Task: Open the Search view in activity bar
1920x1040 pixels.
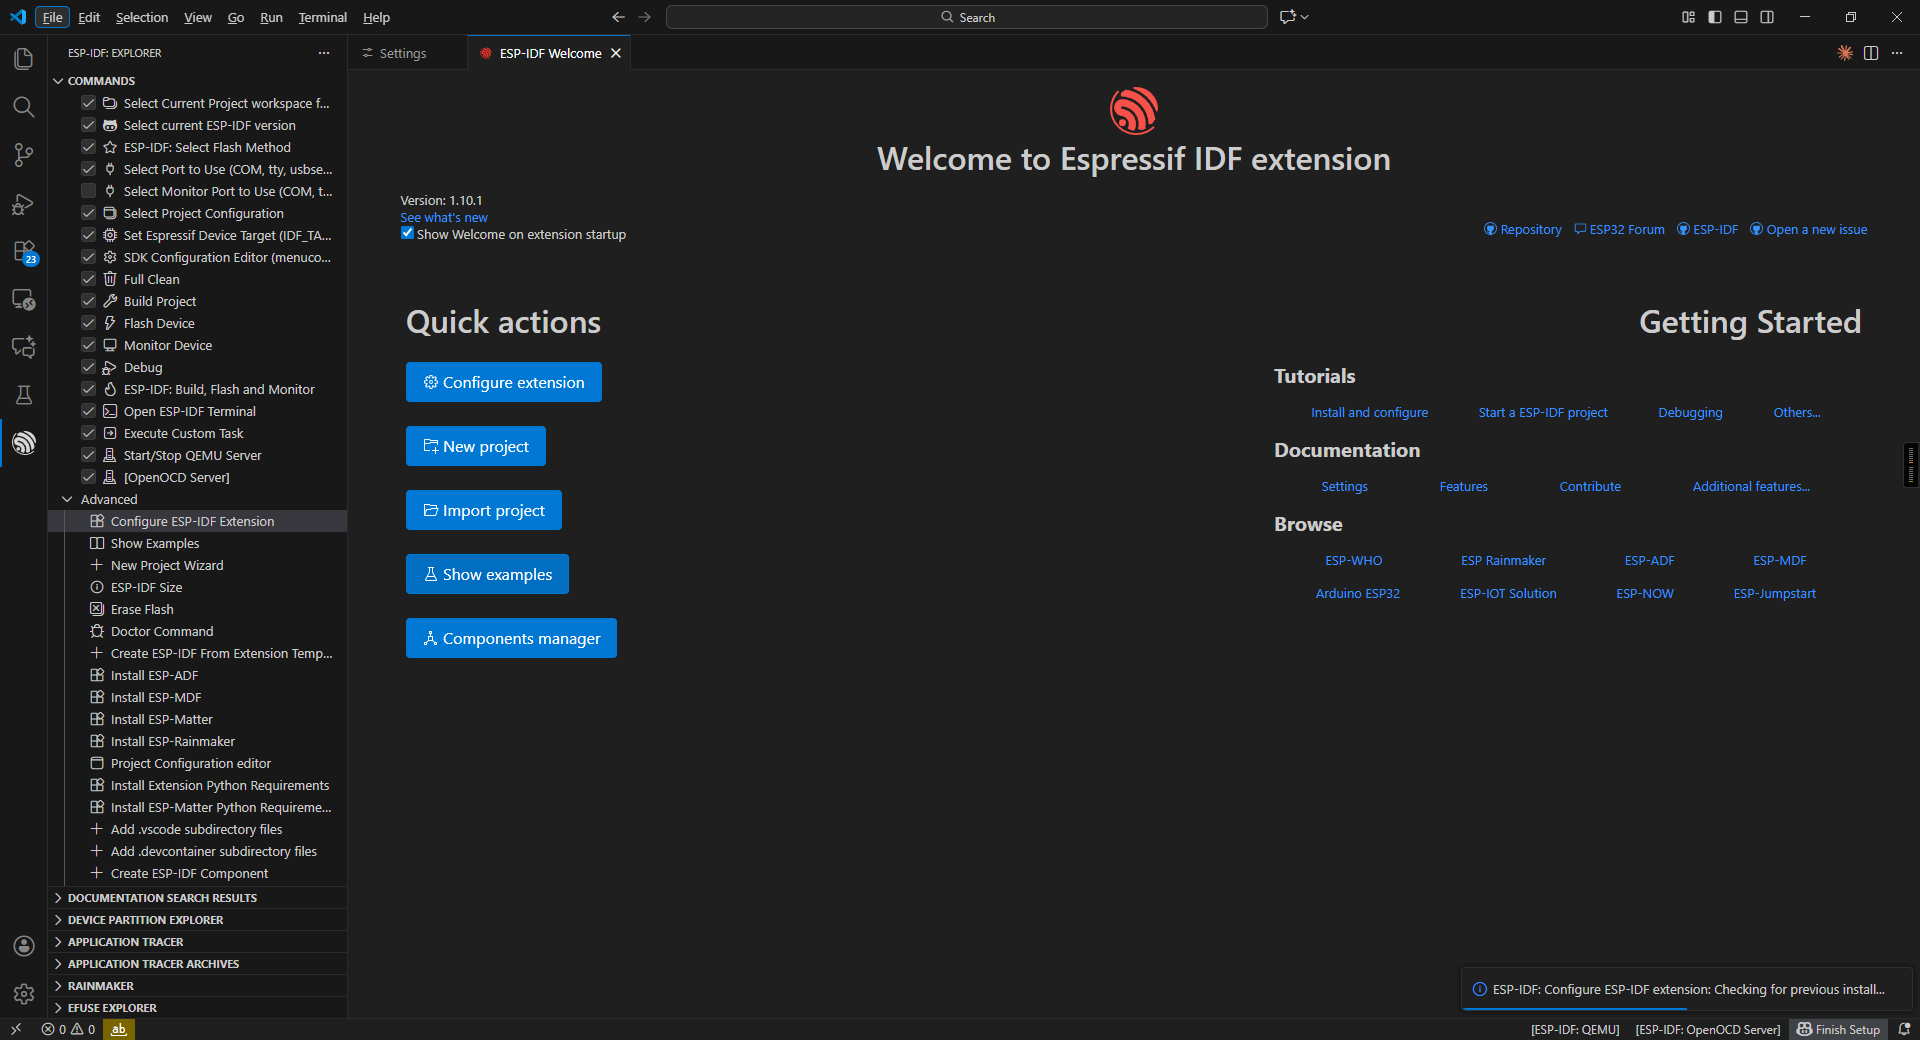Action: (24, 107)
